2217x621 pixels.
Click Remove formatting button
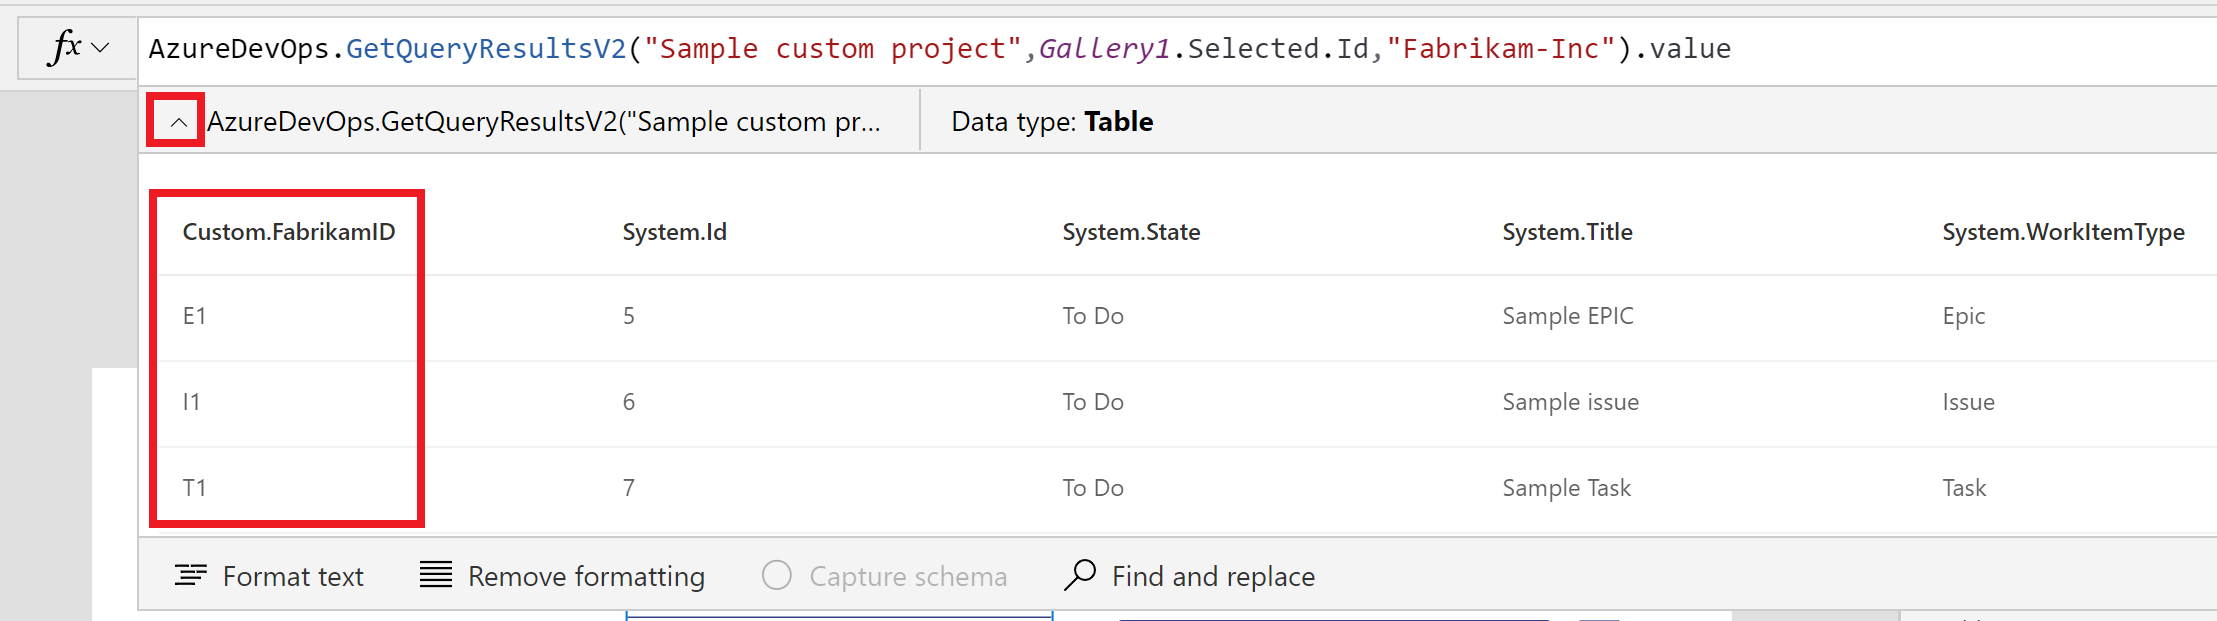click(562, 576)
